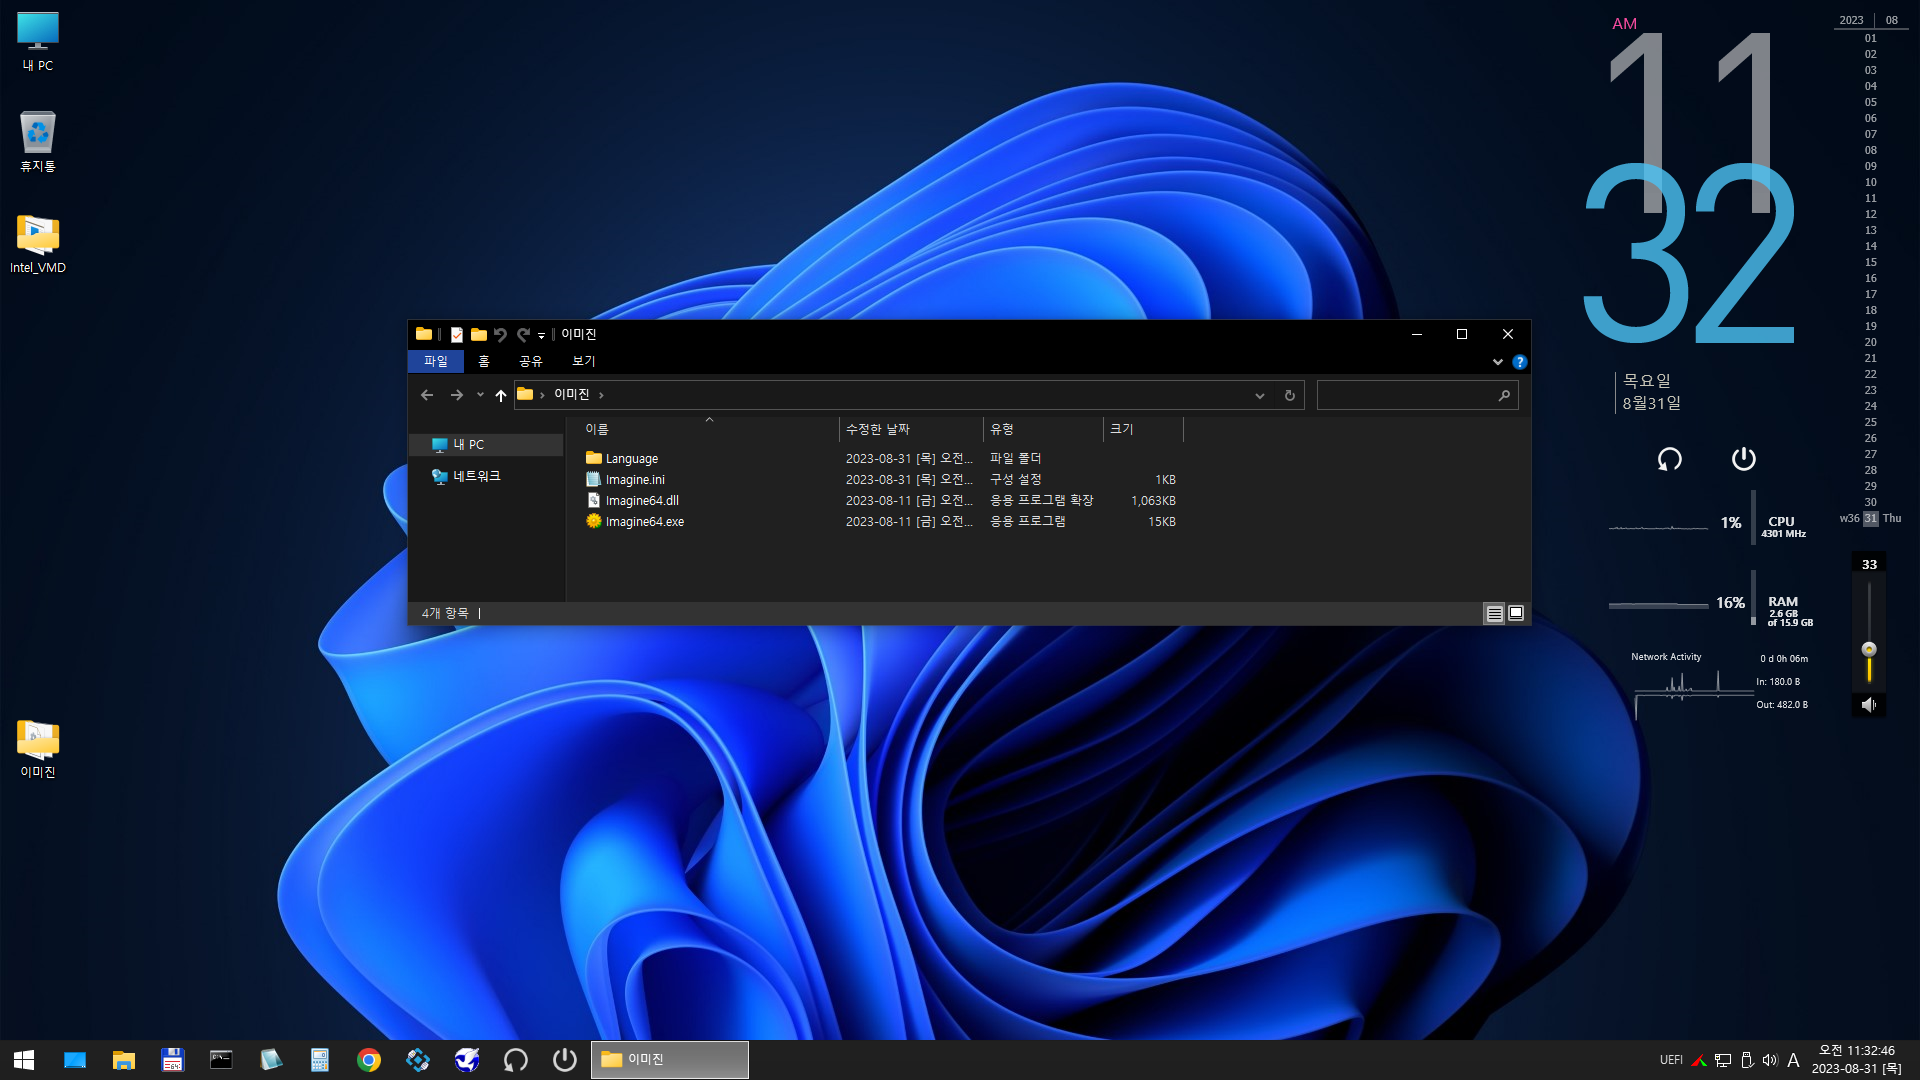1920x1080 pixels.
Task: Open the 홈 ribbon tab
Action: (484, 361)
